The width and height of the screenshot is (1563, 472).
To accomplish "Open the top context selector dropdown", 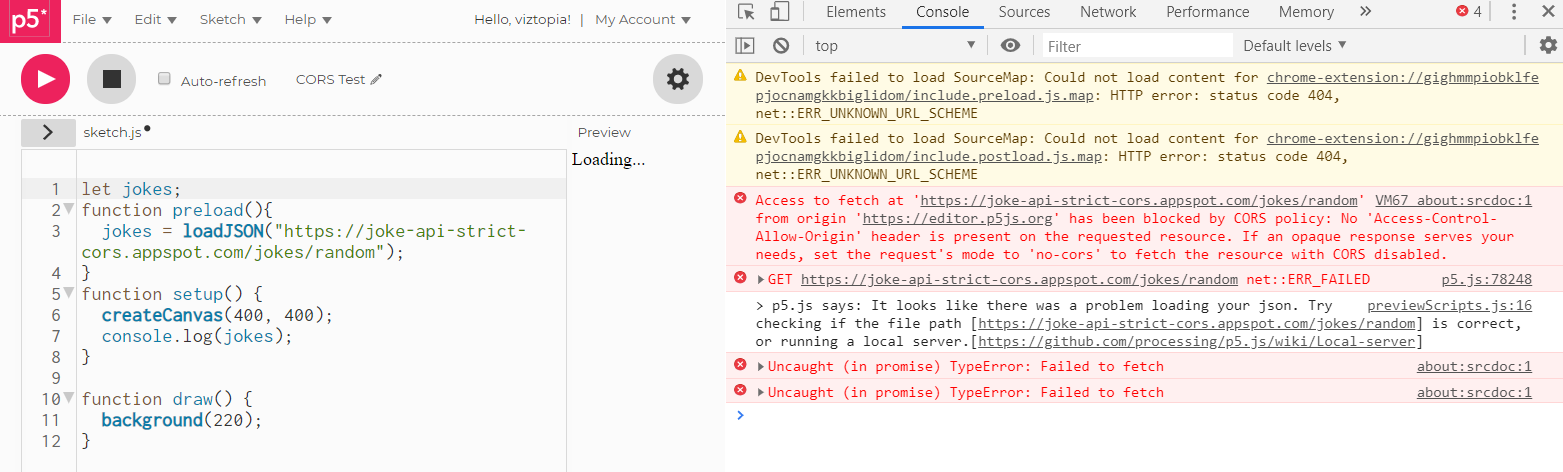I will [894, 45].
